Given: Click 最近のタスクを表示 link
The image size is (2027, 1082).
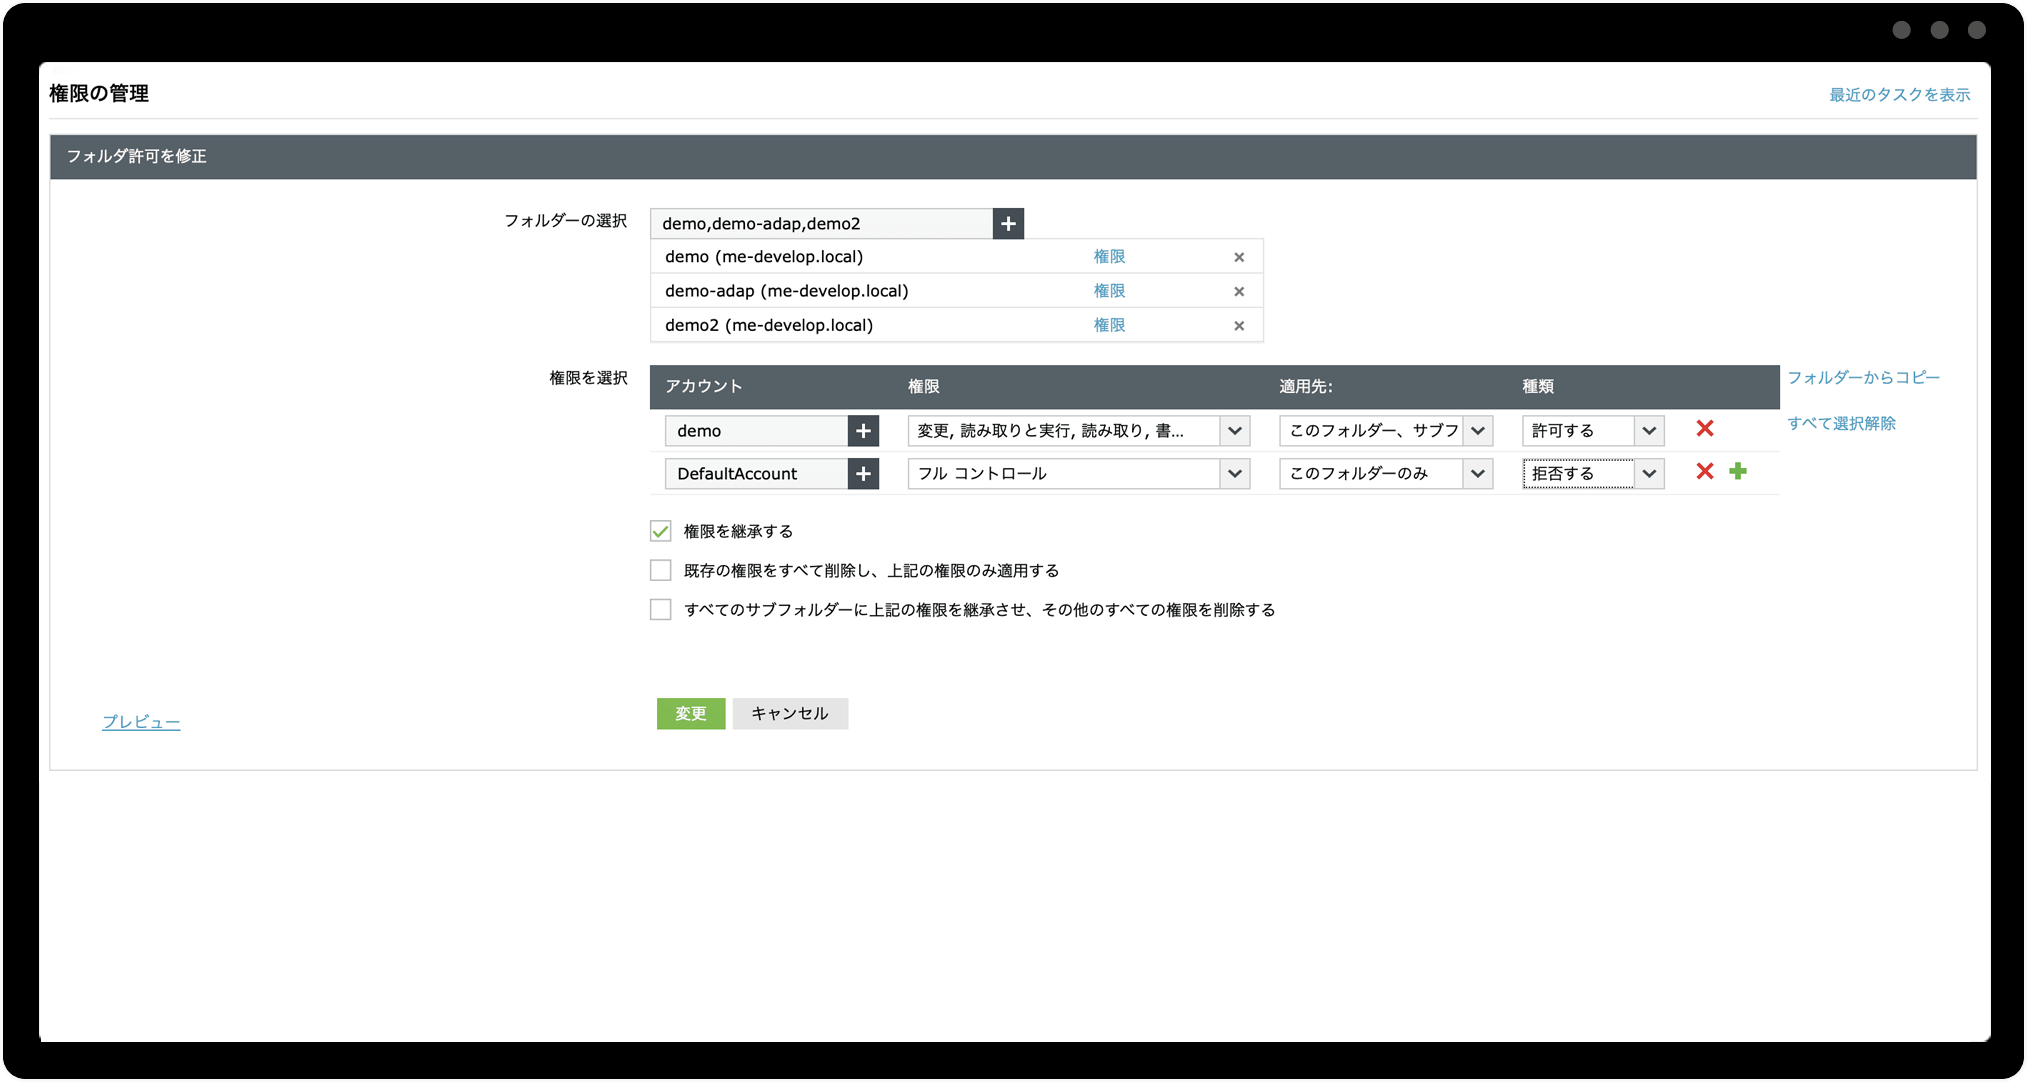Looking at the screenshot, I should [x=1899, y=95].
